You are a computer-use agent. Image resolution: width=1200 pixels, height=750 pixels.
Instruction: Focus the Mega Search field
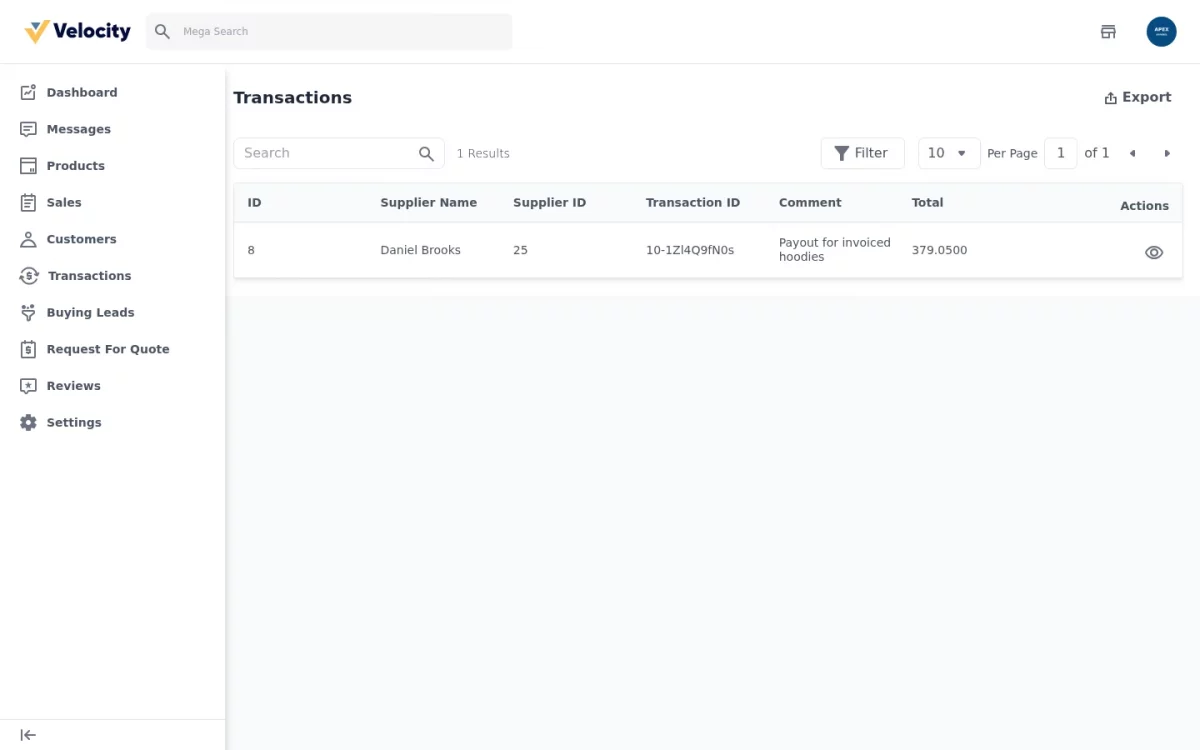pos(329,32)
